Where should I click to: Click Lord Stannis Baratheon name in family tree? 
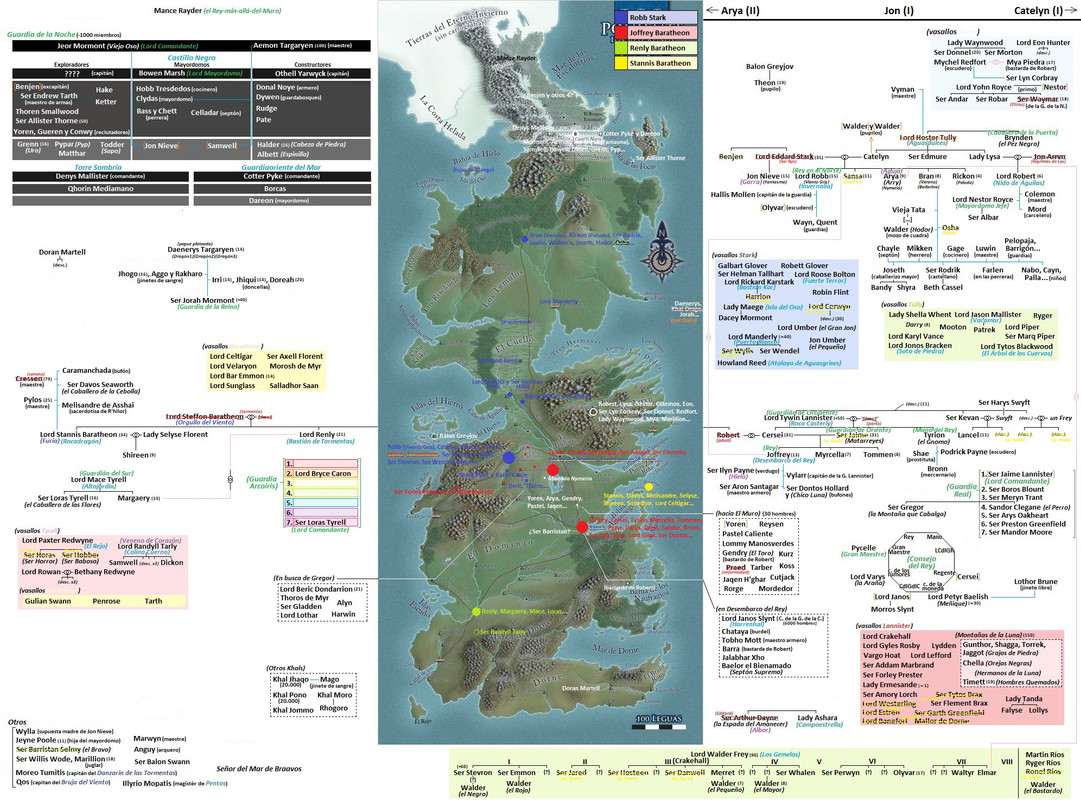point(78,434)
